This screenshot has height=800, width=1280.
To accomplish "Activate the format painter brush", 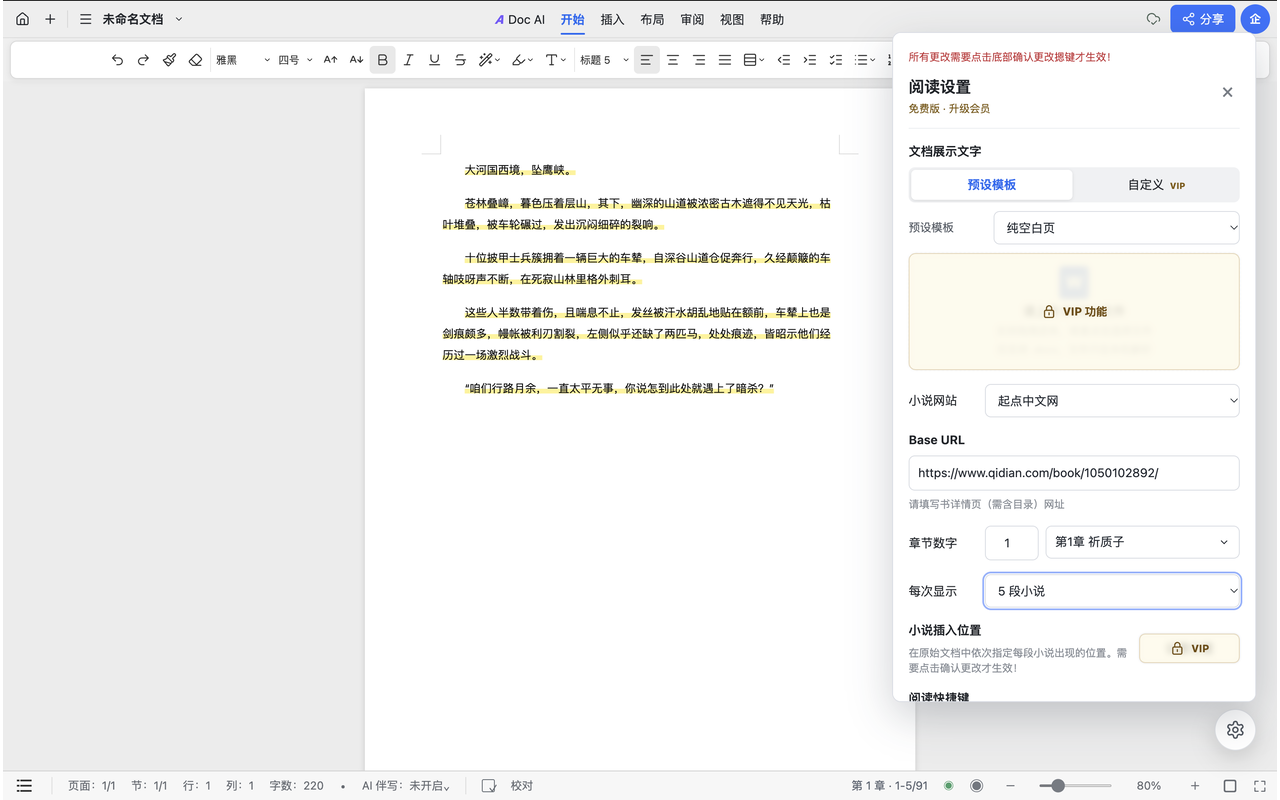I will (169, 60).
